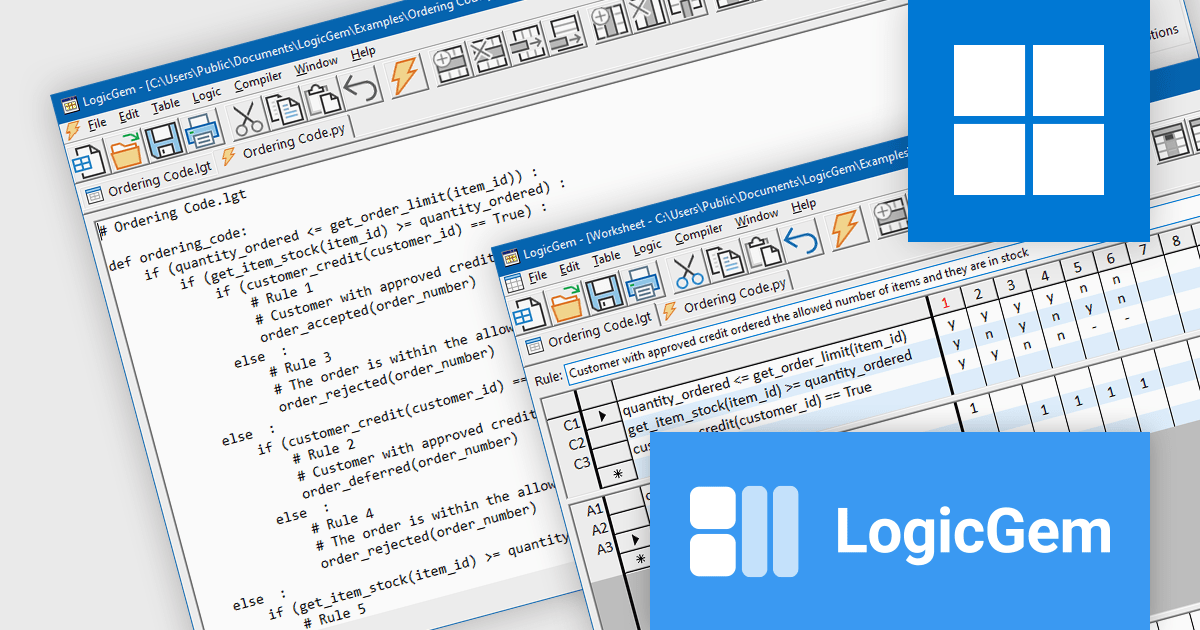1200x630 pixels.
Task: Select action row A2 header
Action: click(x=600, y=529)
